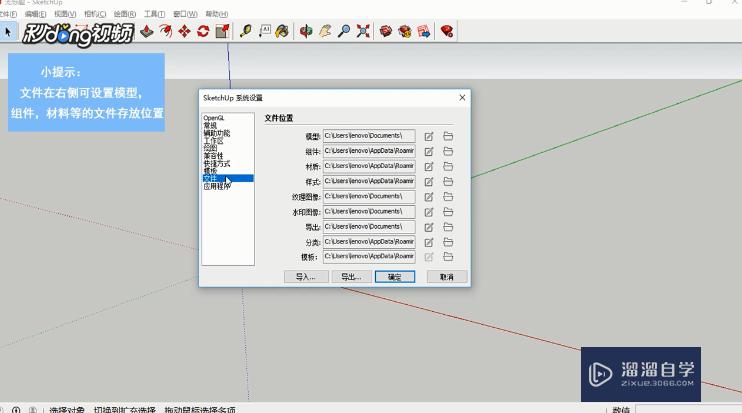Open the 编辑(E) menu
This screenshot has width=742, height=413.
tap(35, 14)
